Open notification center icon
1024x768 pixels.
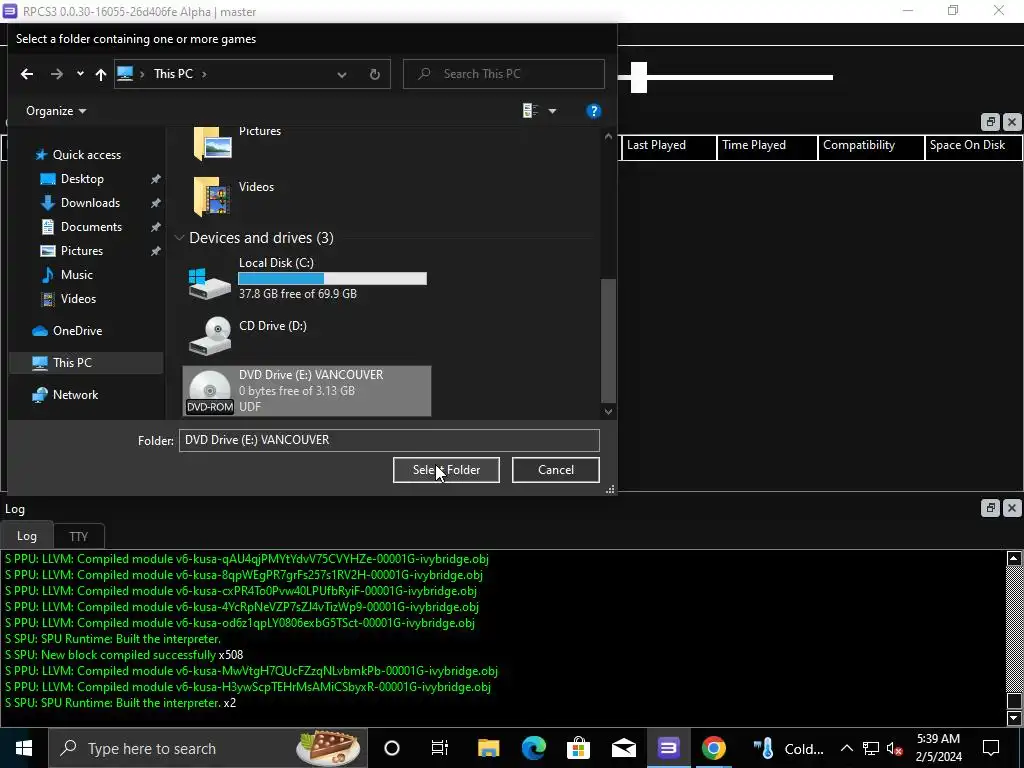point(991,748)
